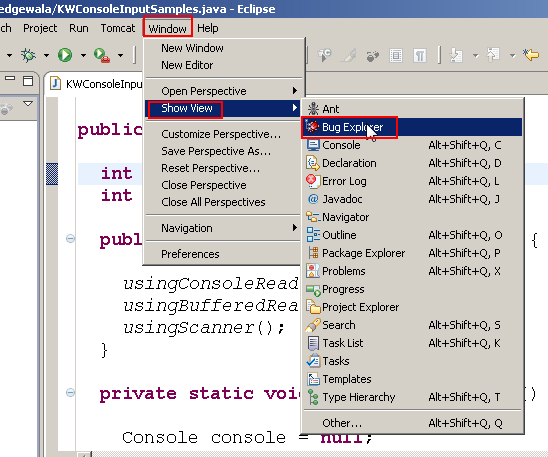
Task: Open the Bug Explorer view
Action: point(413,127)
